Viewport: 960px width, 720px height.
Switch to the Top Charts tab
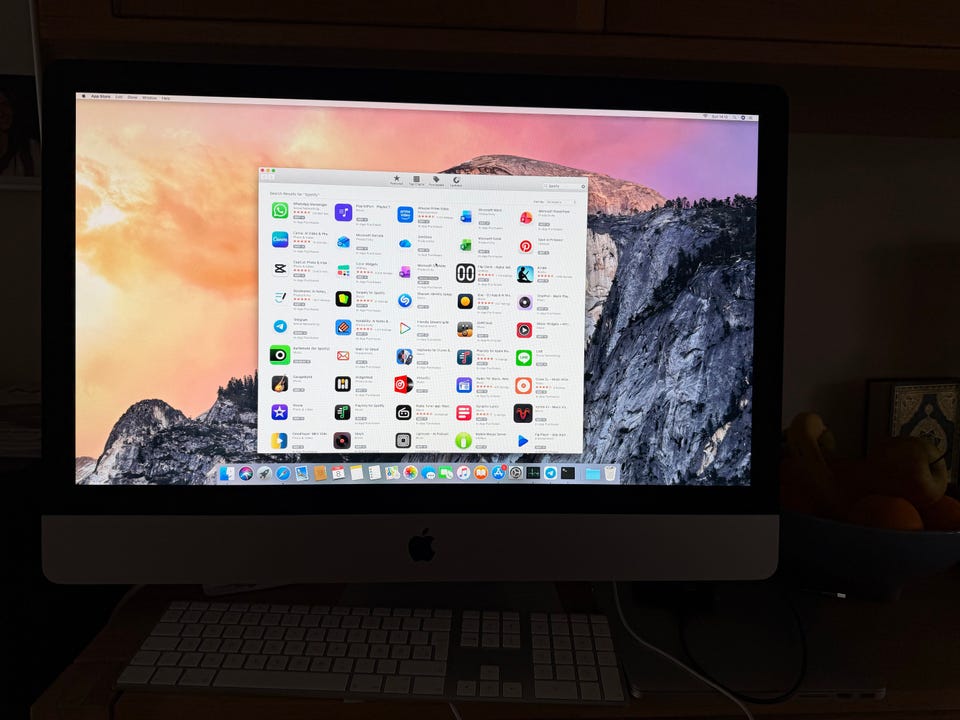[x=416, y=181]
